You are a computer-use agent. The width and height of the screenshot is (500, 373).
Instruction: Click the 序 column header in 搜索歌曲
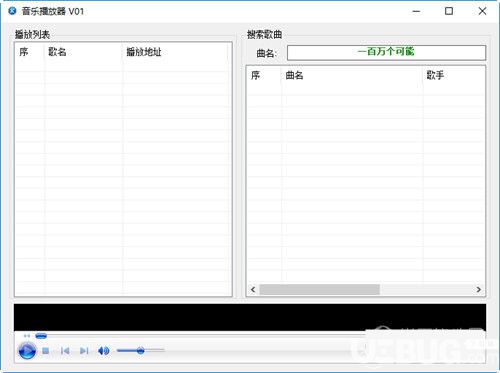264,75
